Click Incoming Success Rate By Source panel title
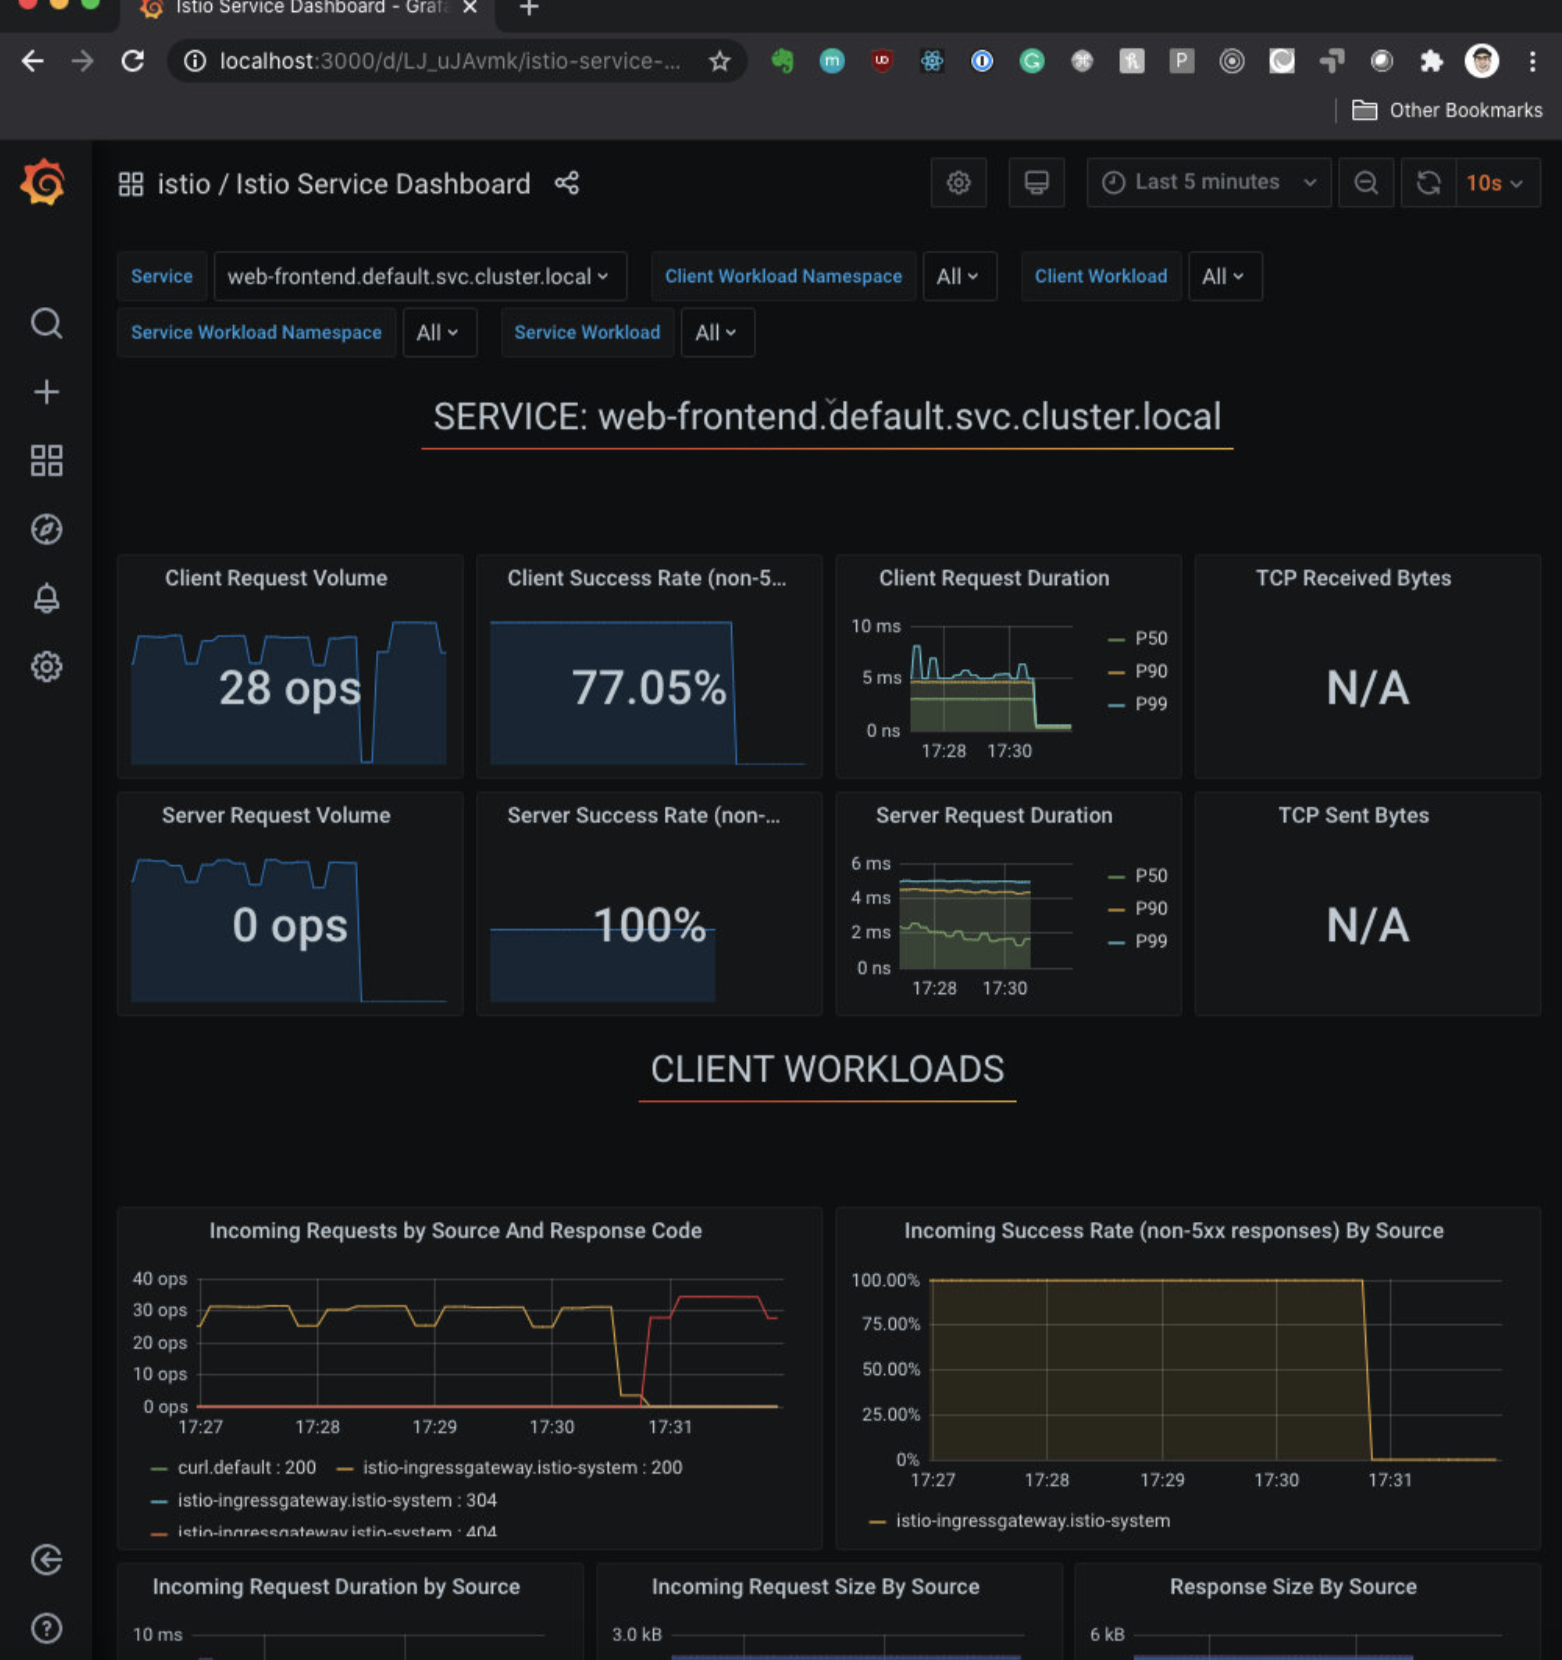 point(1174,1231)
